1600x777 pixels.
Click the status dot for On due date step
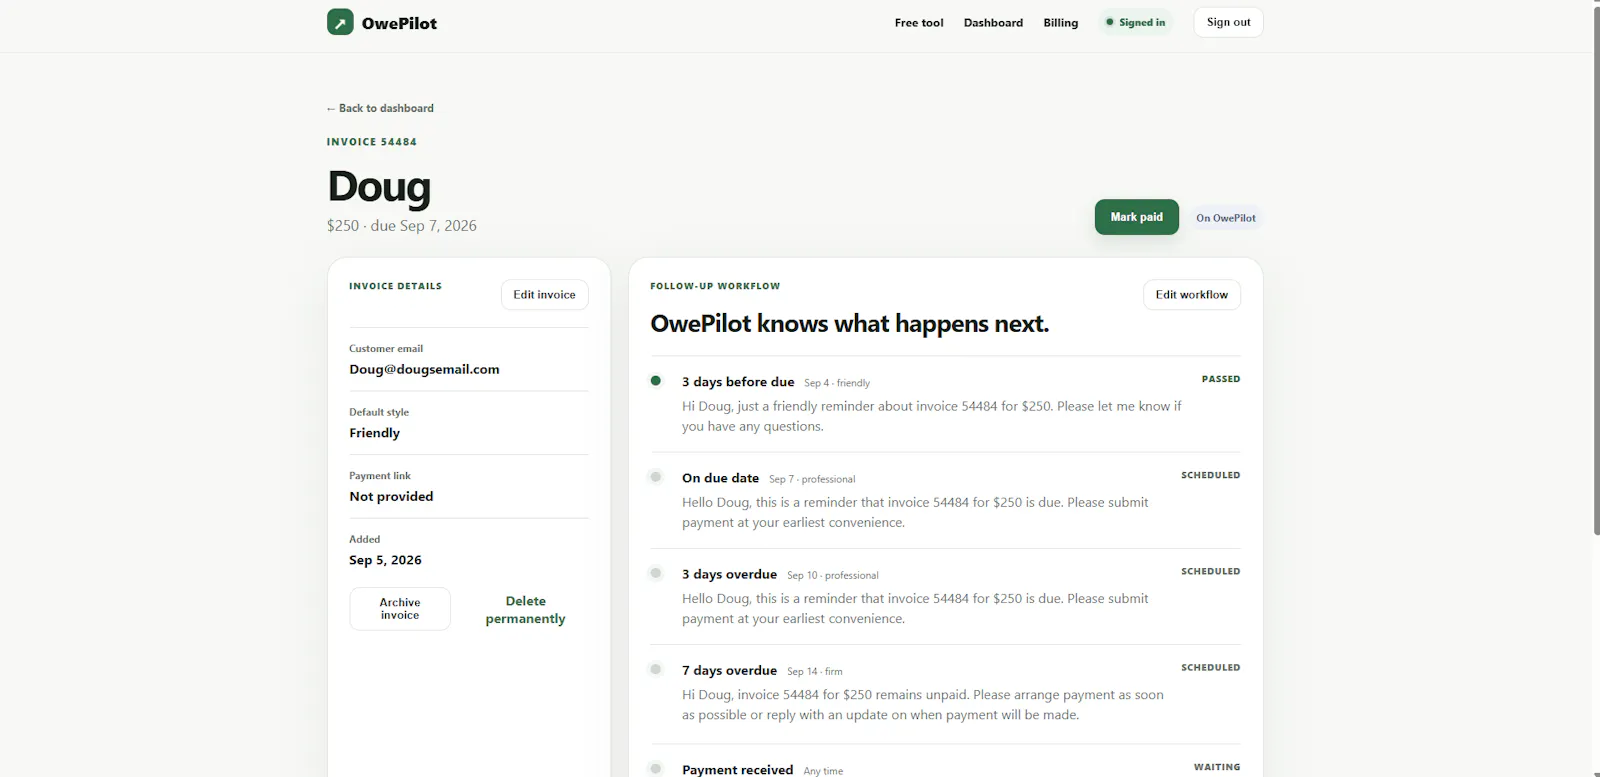pos(656,477)
